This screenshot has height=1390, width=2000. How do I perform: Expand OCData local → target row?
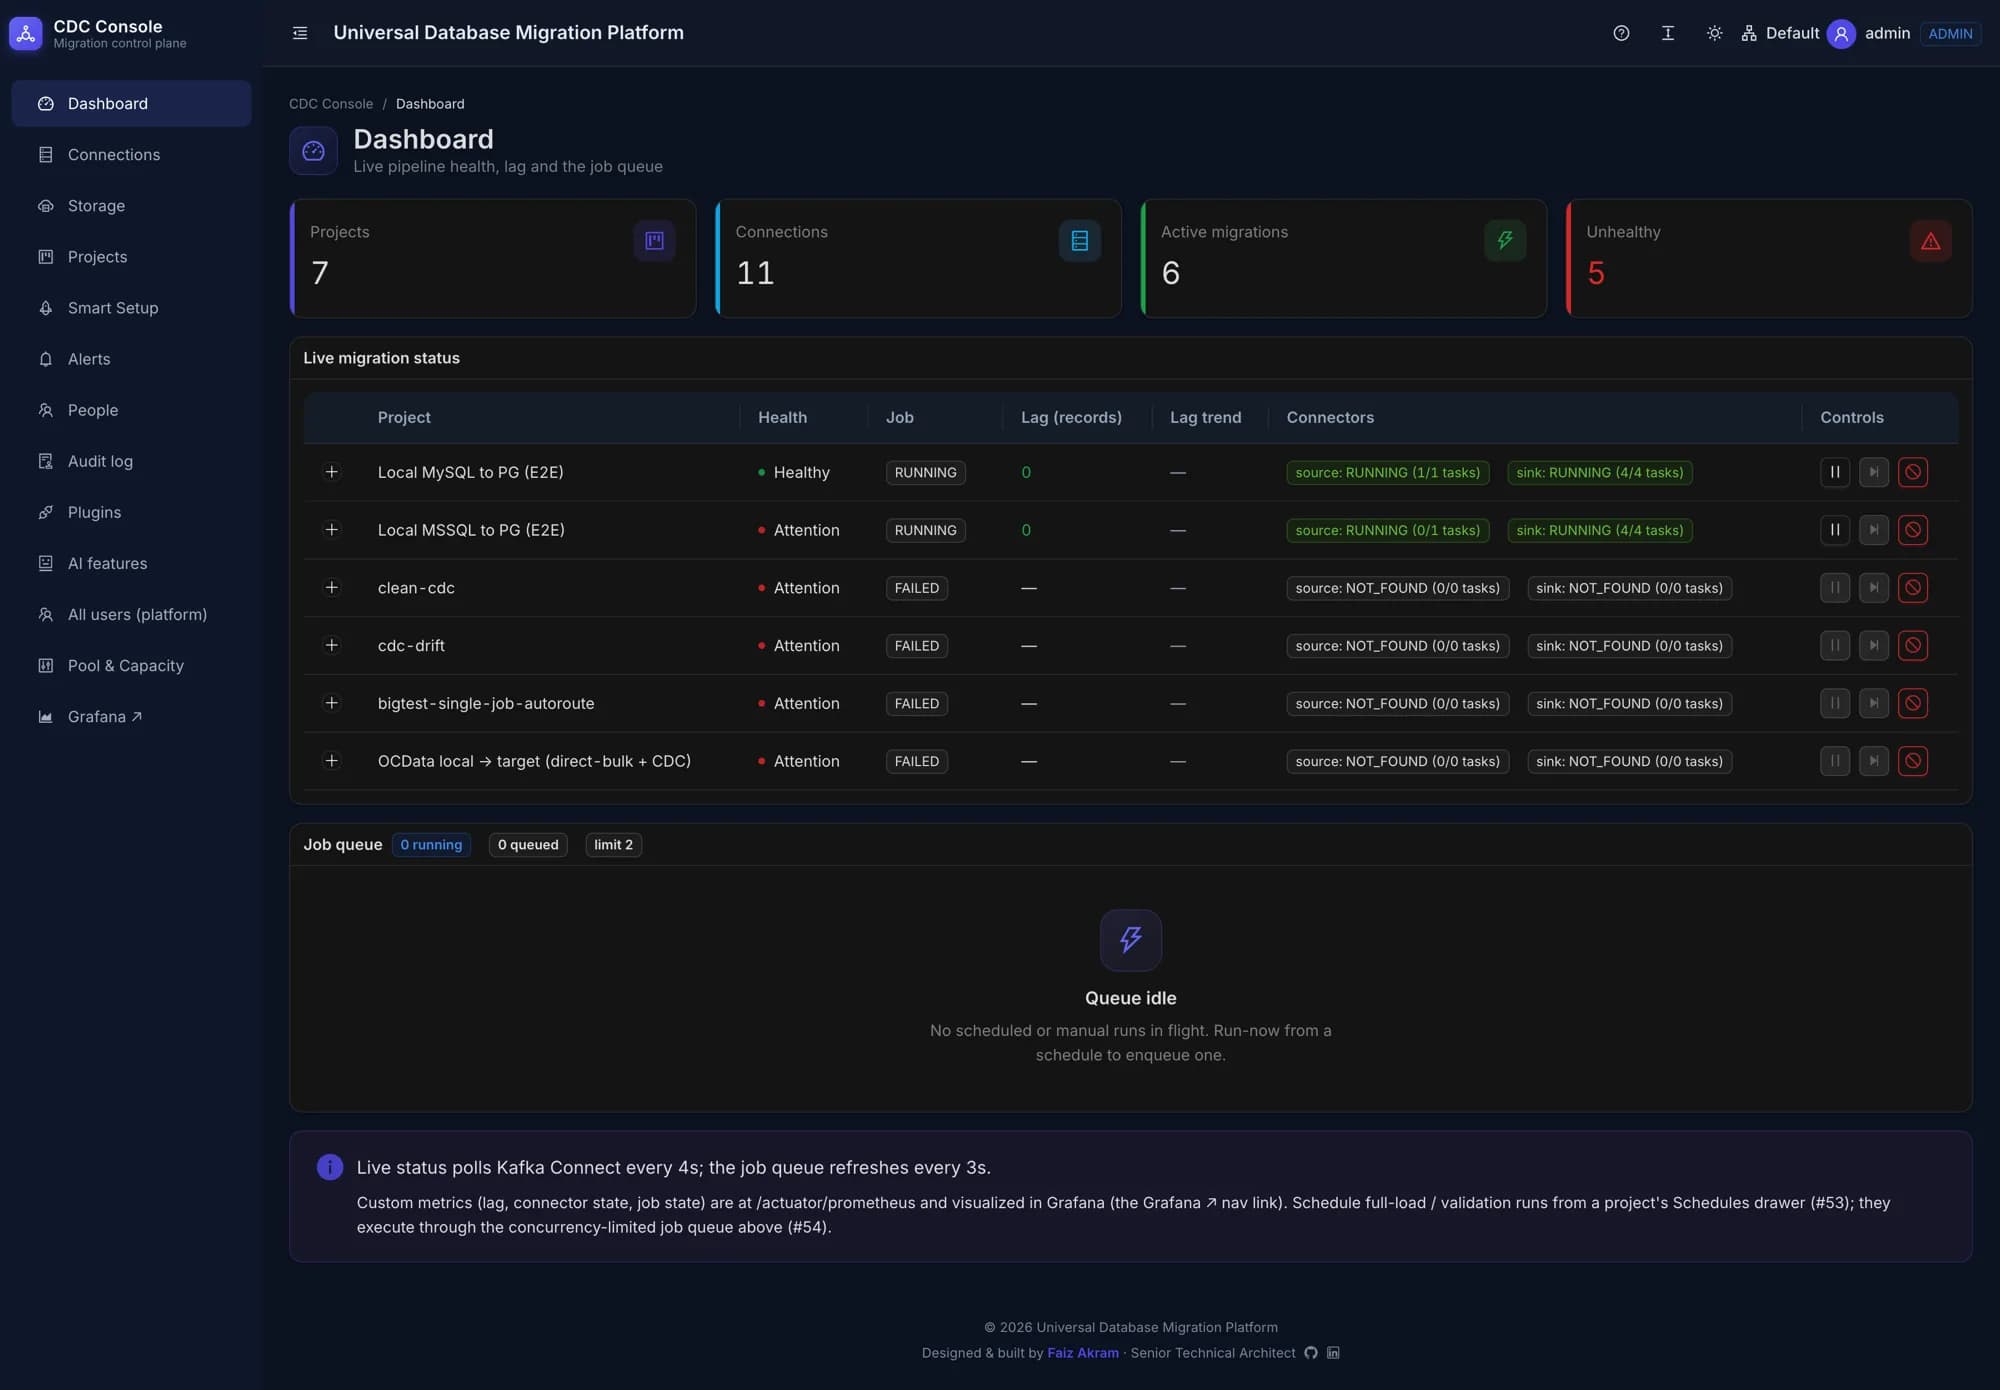tap(331, 761)
